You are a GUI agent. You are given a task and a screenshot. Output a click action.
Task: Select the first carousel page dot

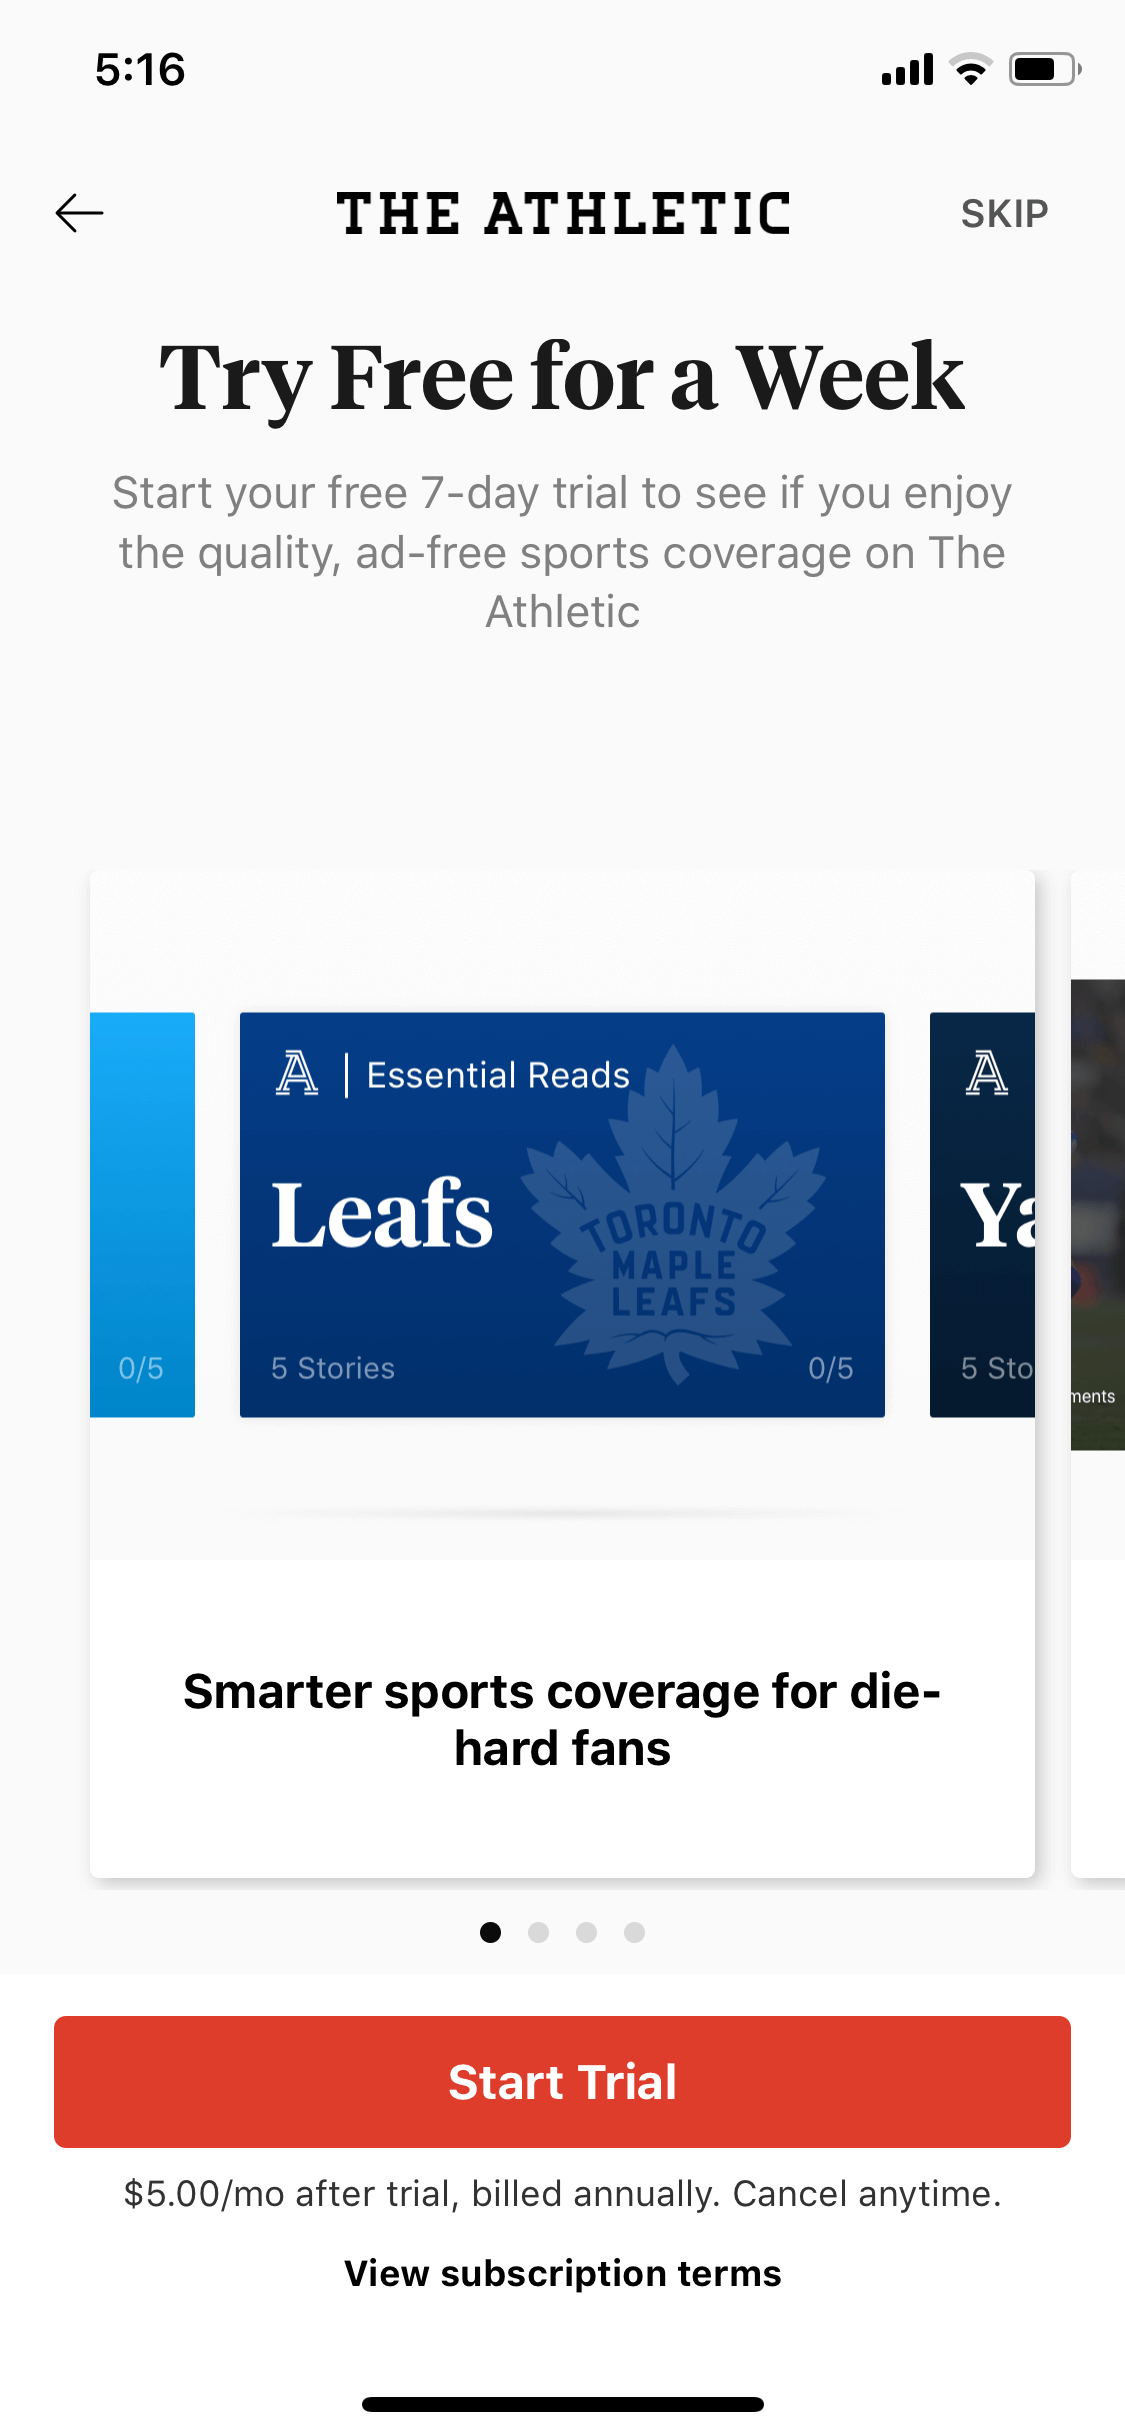click(x=490, y=1932)
